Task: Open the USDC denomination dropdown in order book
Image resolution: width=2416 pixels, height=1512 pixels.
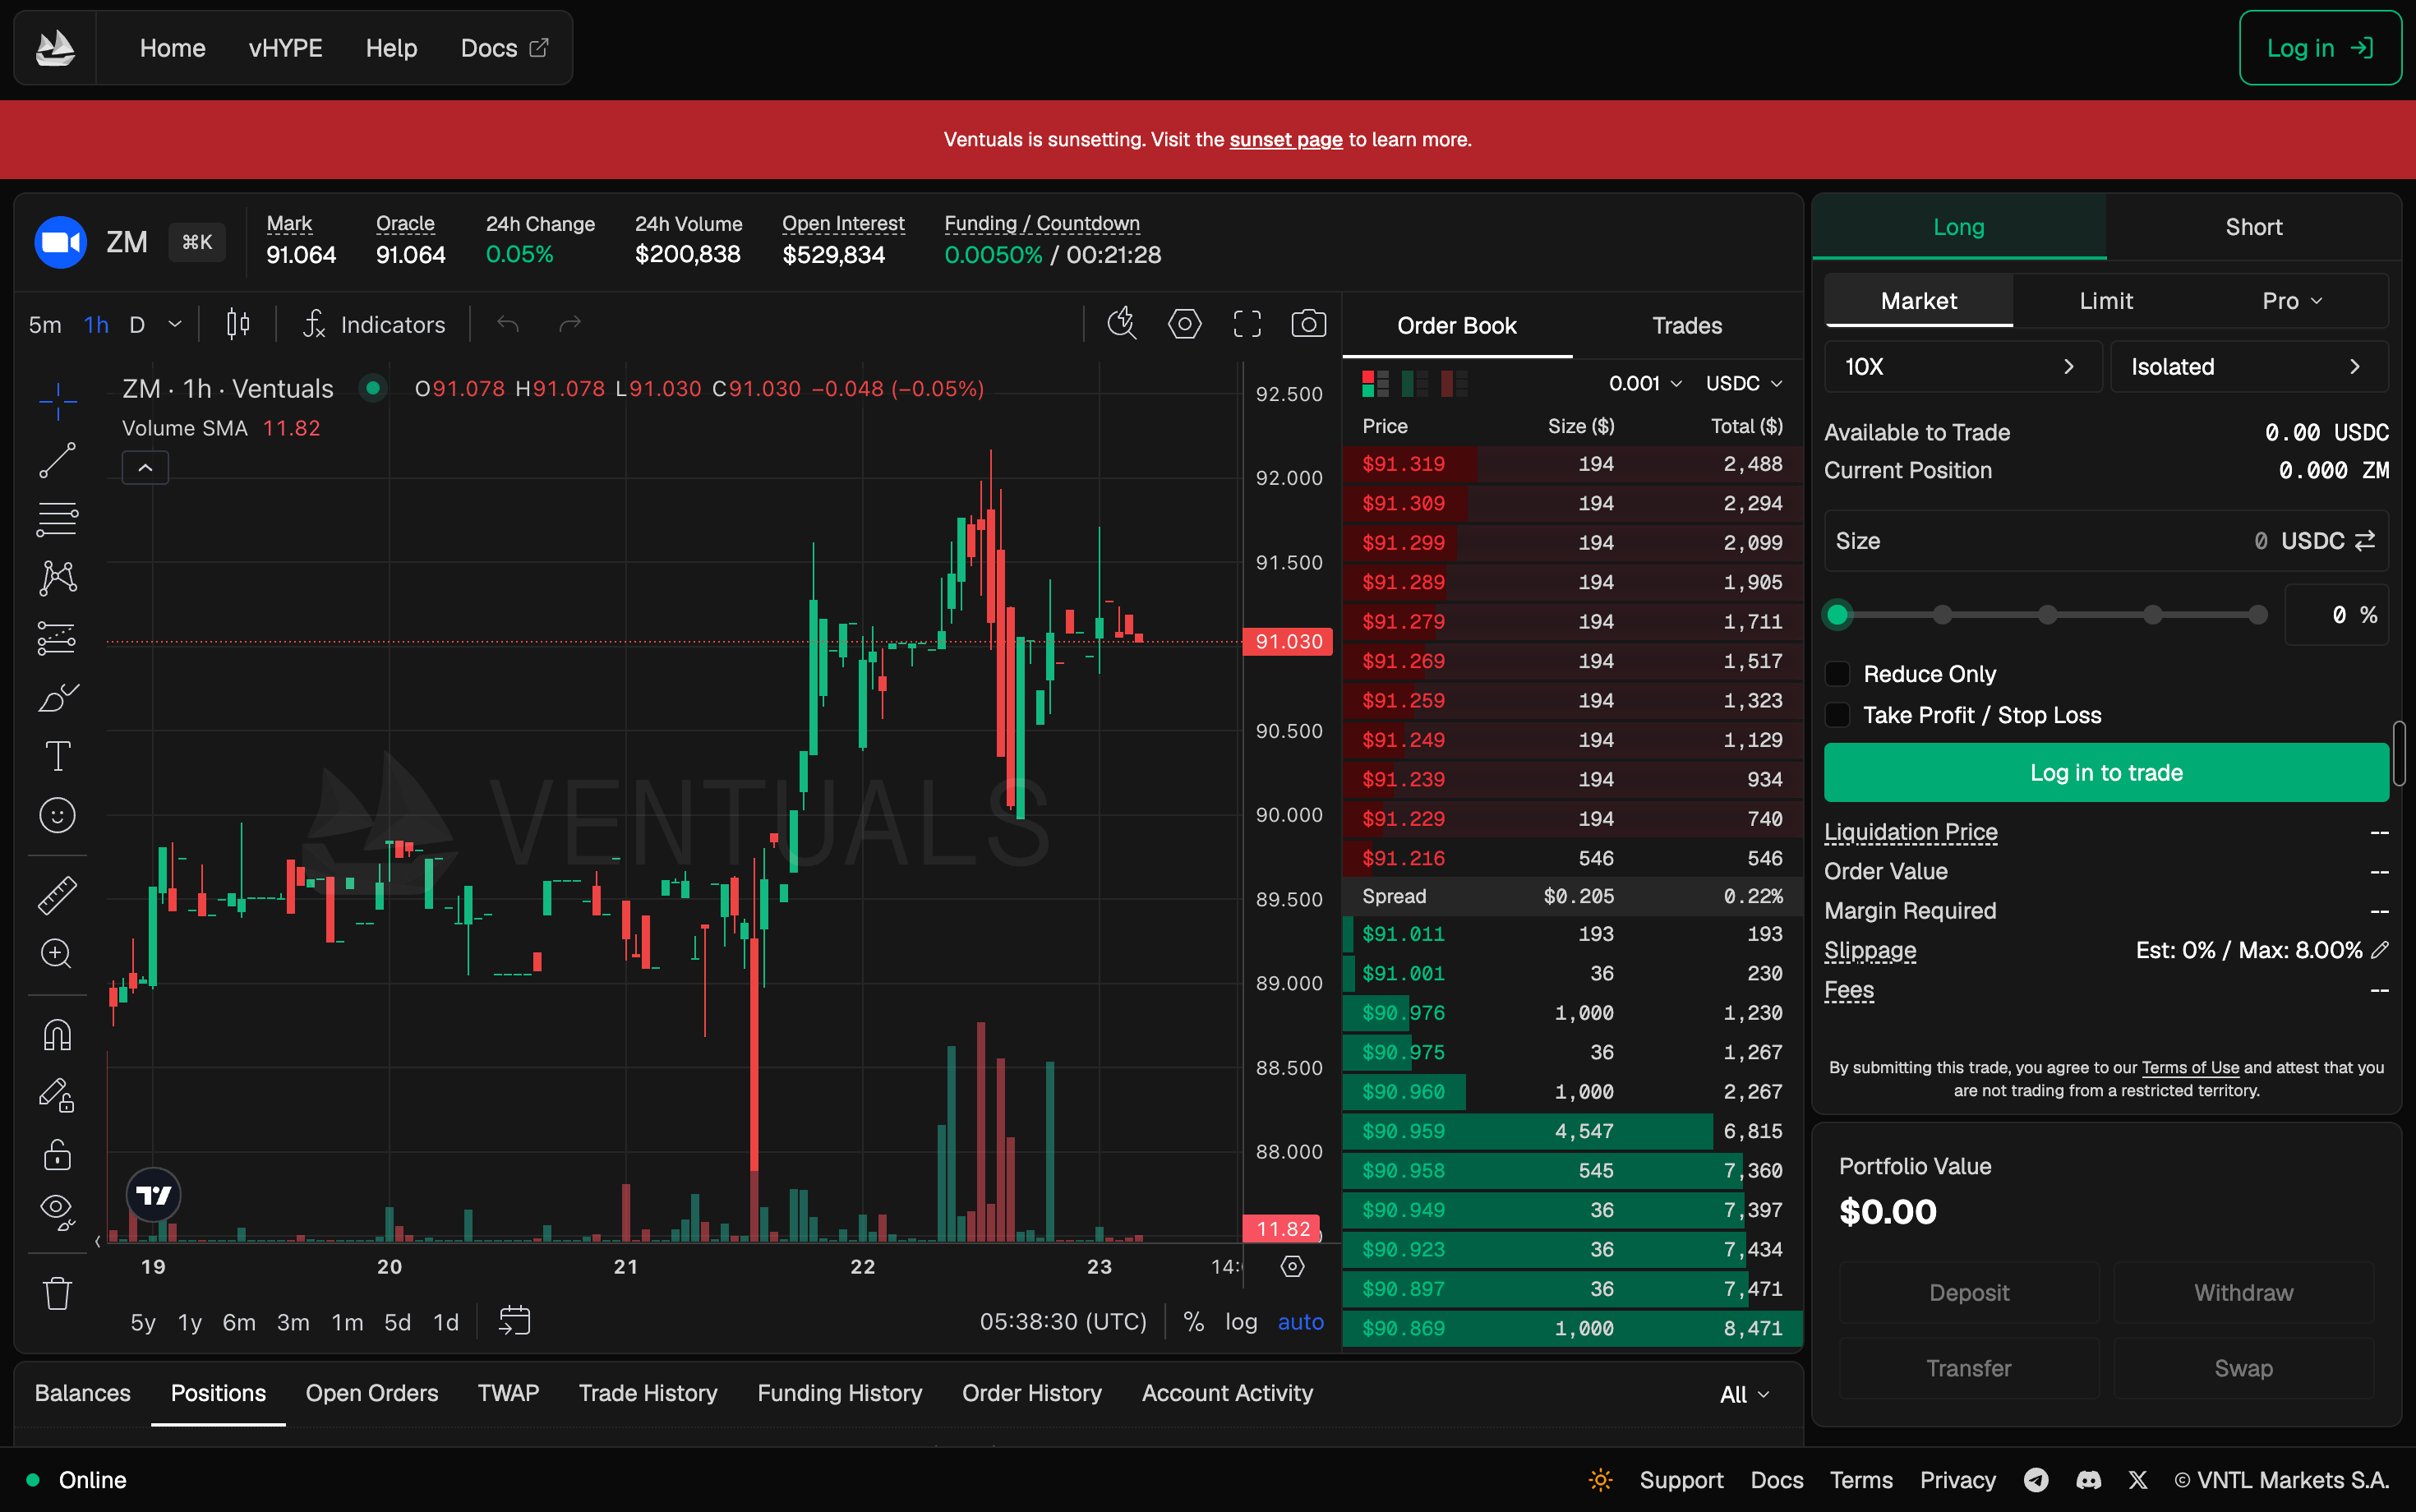Action: click(1743, 384)
